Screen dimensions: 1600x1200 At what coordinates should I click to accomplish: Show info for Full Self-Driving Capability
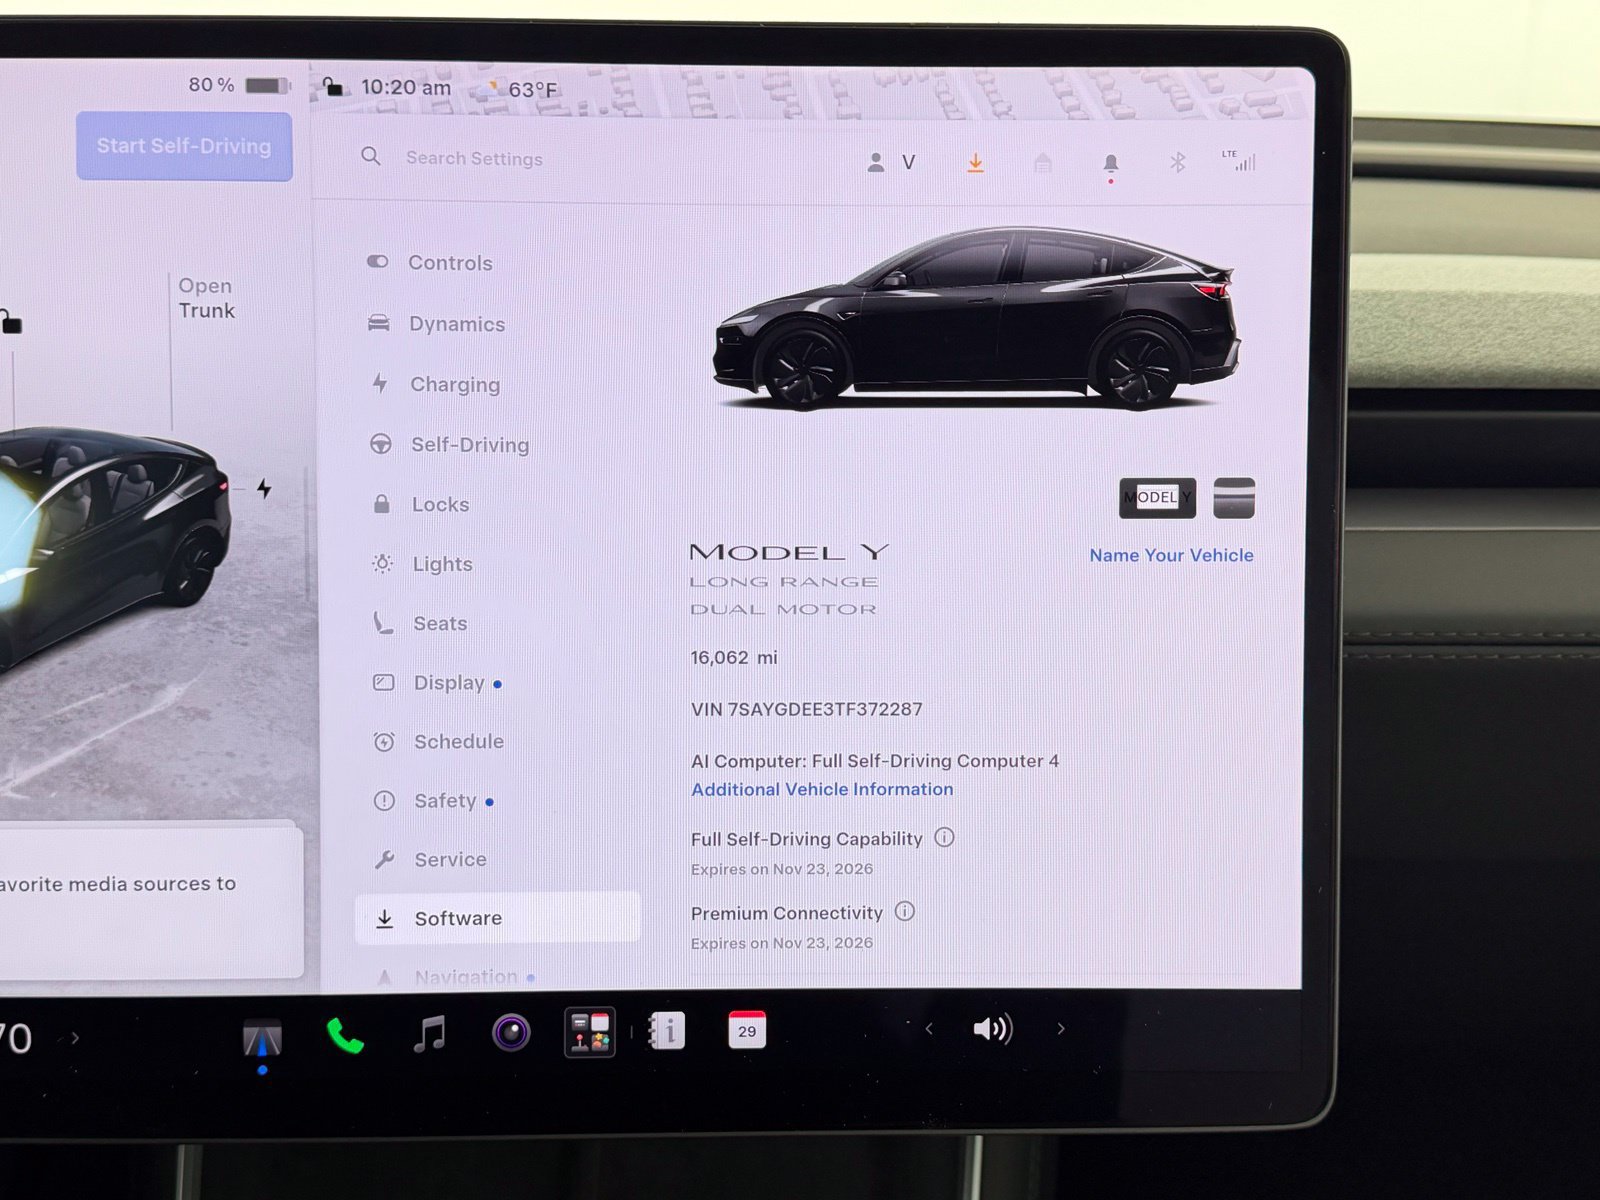point(944,837)
